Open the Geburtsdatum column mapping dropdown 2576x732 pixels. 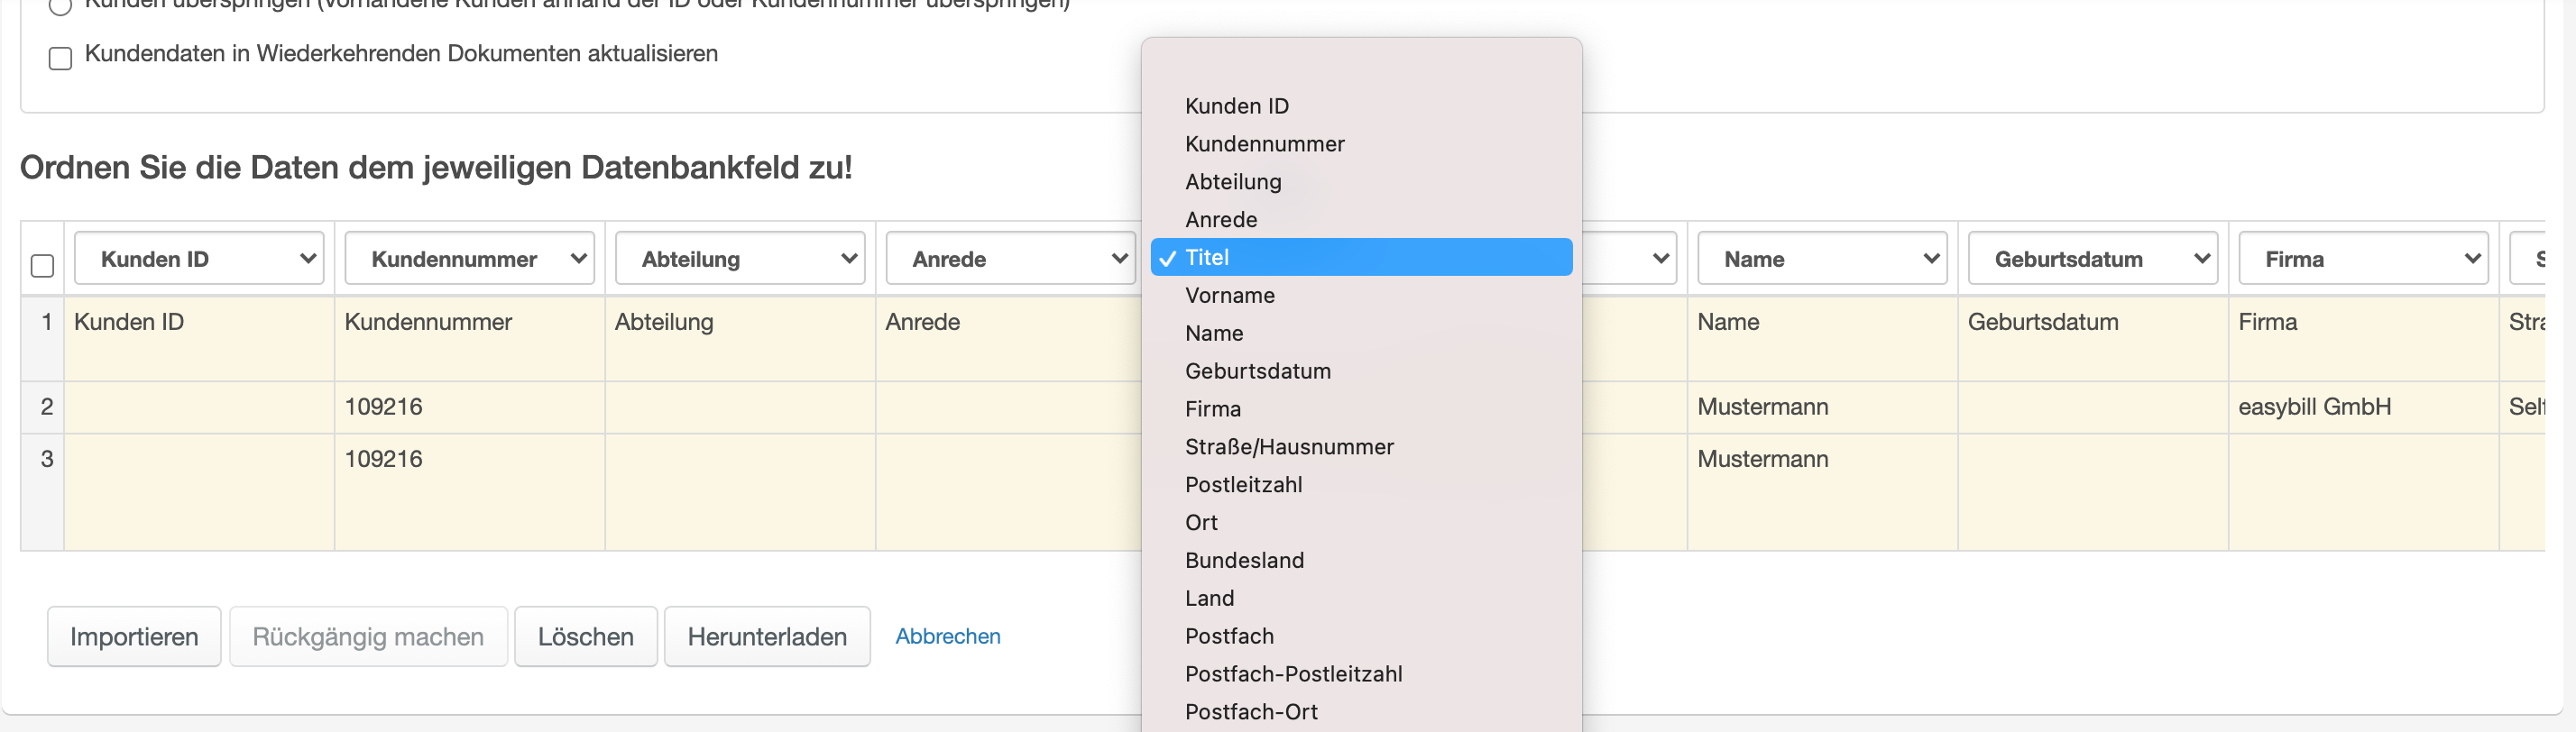click(x=2093, y=259)
